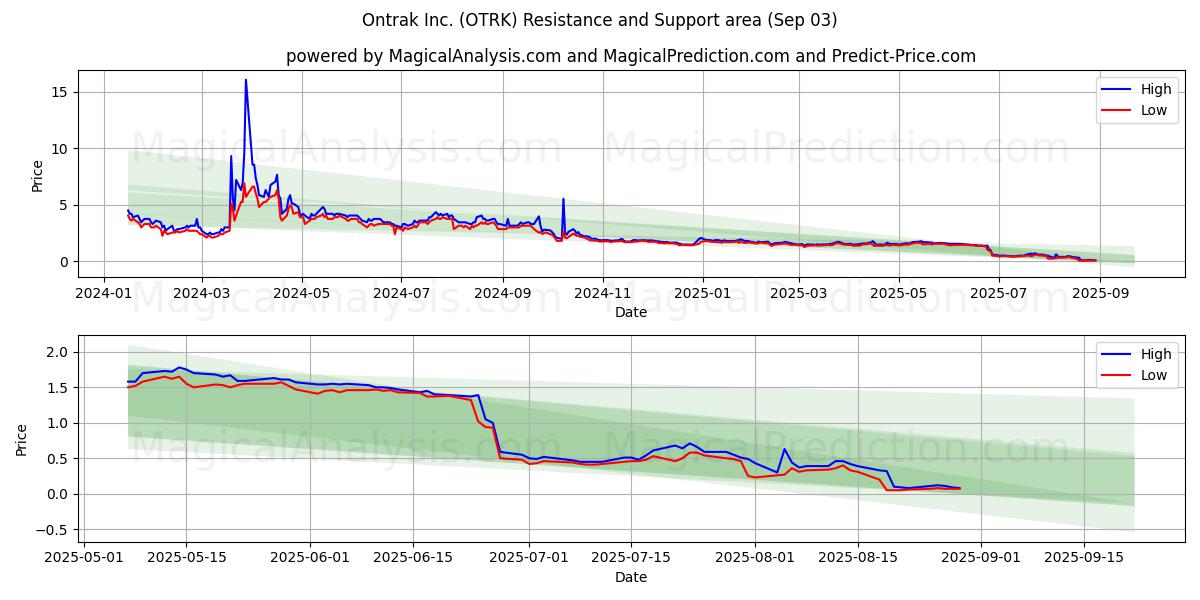Click the '10' y-axis tick in top chart
The image size is (1200, 600).
[60, 149]
